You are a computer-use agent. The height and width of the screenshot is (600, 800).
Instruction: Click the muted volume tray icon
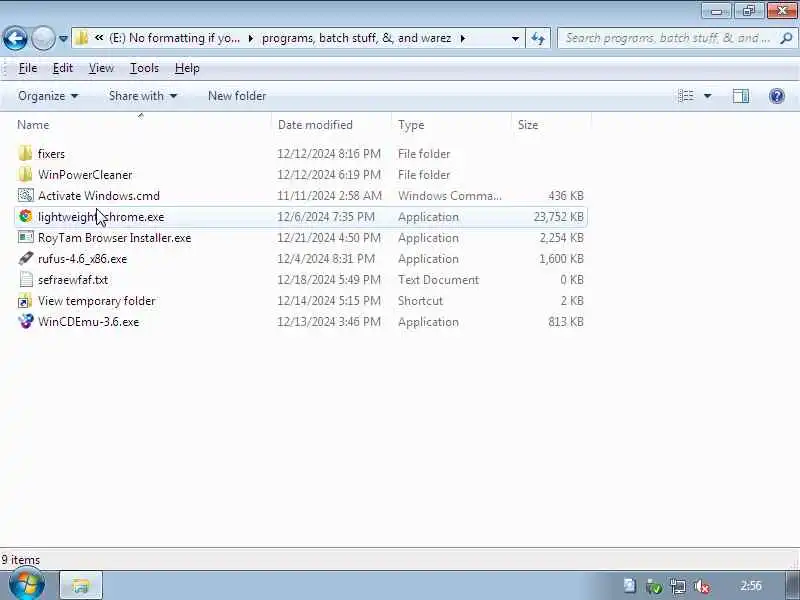(x=702, y=587)
